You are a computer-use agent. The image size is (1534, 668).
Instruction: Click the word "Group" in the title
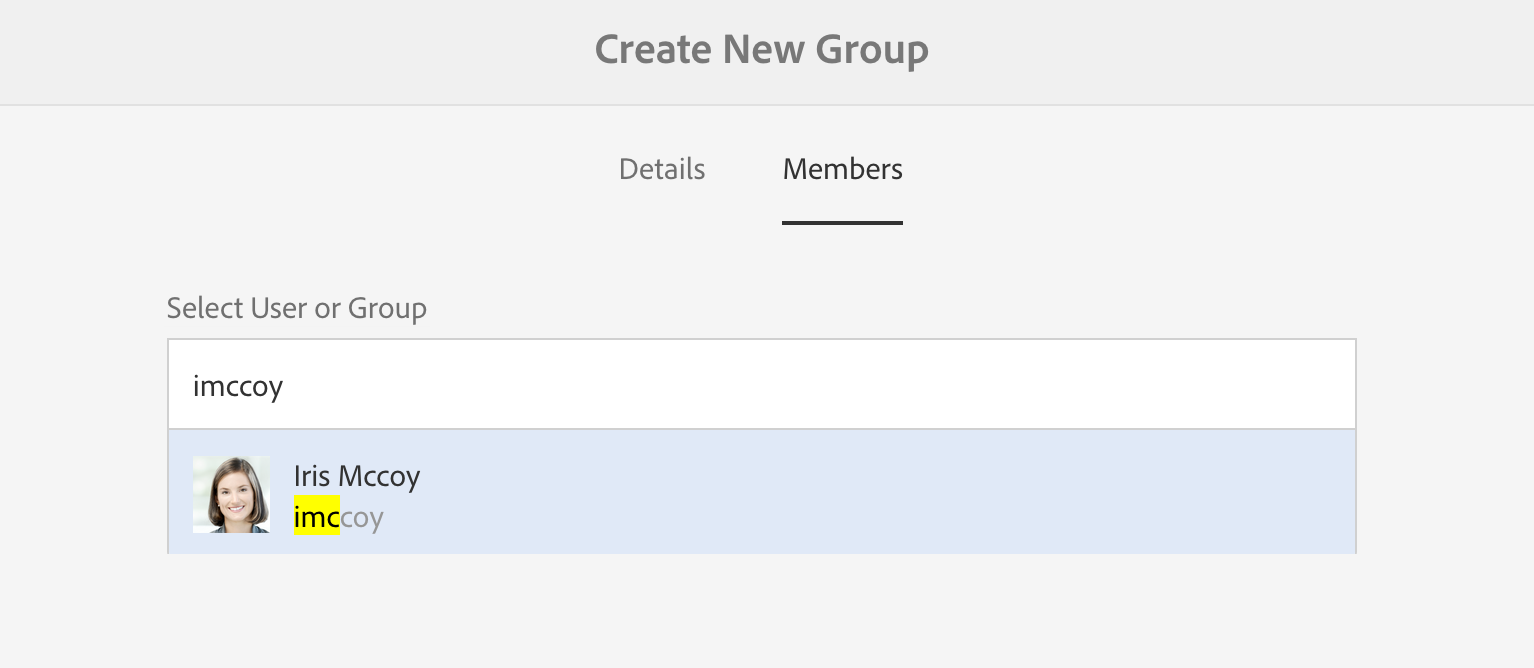(873, 49)
